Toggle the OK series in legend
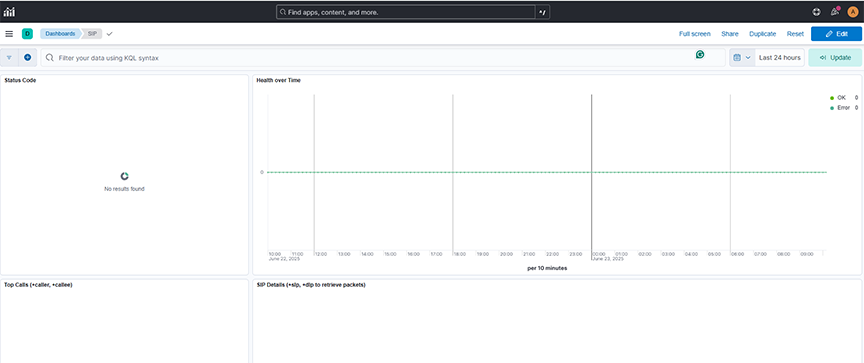864x363 pixels. pyautogui.click(x=840, y=97)
